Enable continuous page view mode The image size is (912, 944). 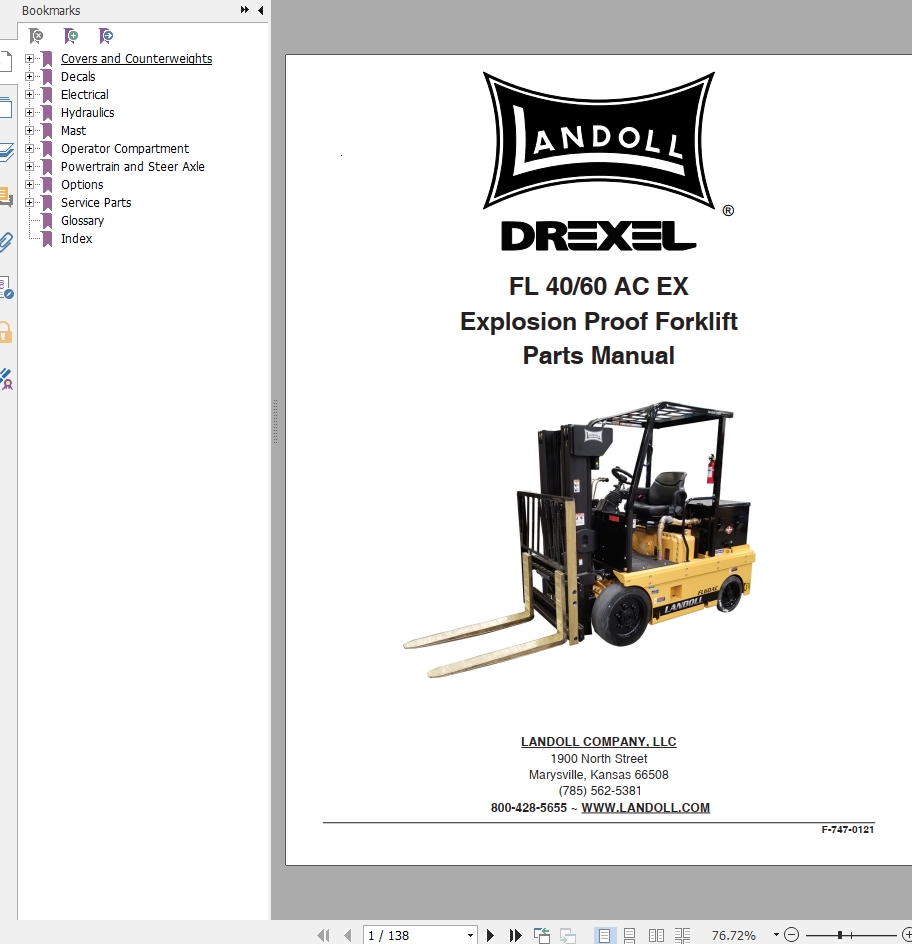click(x=630, y=935)
